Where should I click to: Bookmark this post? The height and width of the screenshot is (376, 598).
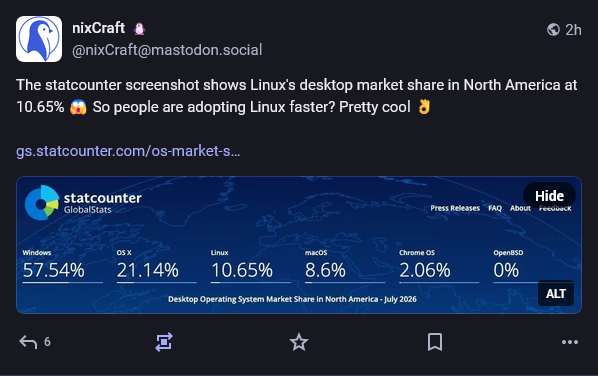(x=435, y=342)
